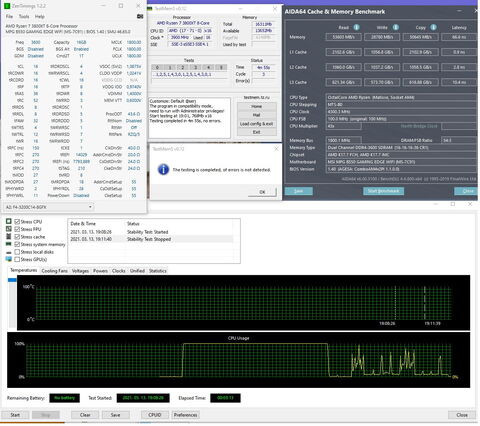The image size is (480, 426).
Task: Click the L1 Cache Read value field
Action: (x=343, y=52)
